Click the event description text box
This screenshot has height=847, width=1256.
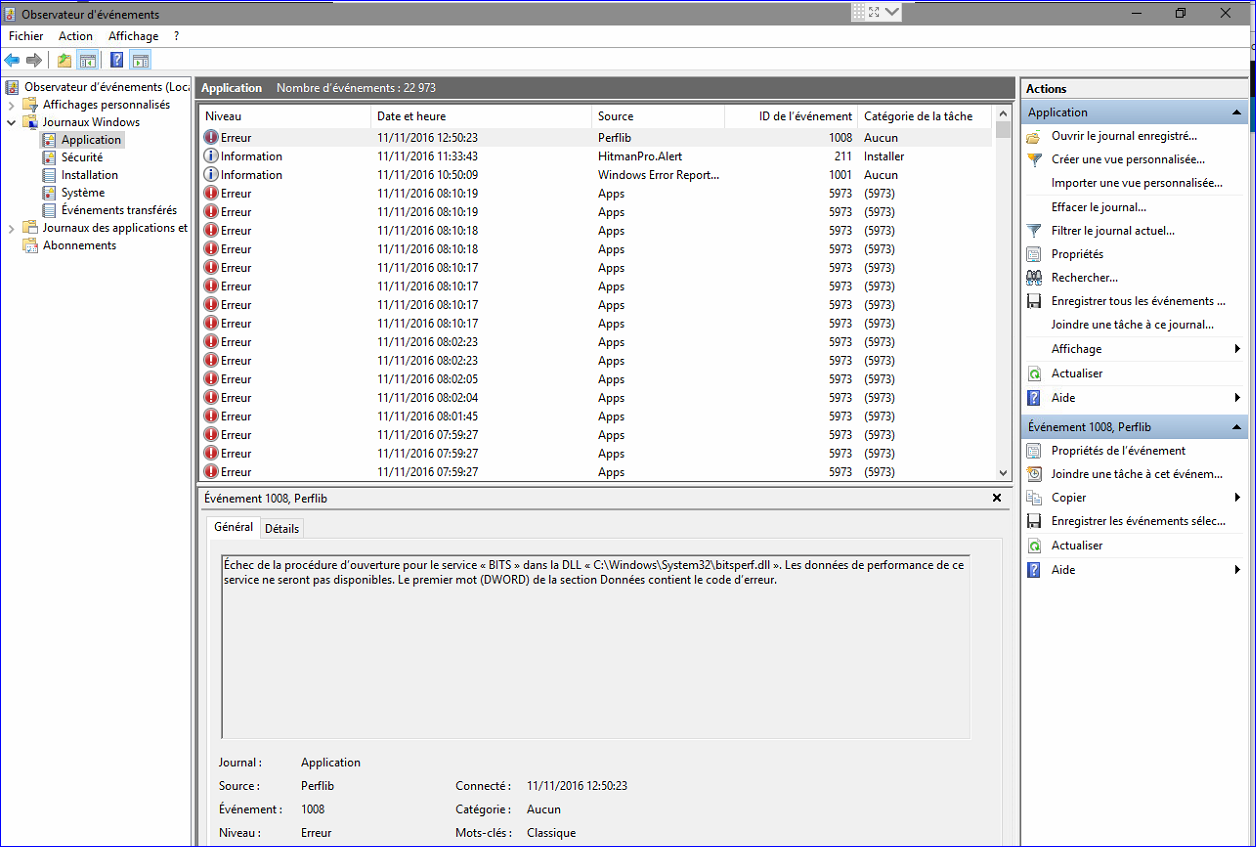tap(596, 646)
